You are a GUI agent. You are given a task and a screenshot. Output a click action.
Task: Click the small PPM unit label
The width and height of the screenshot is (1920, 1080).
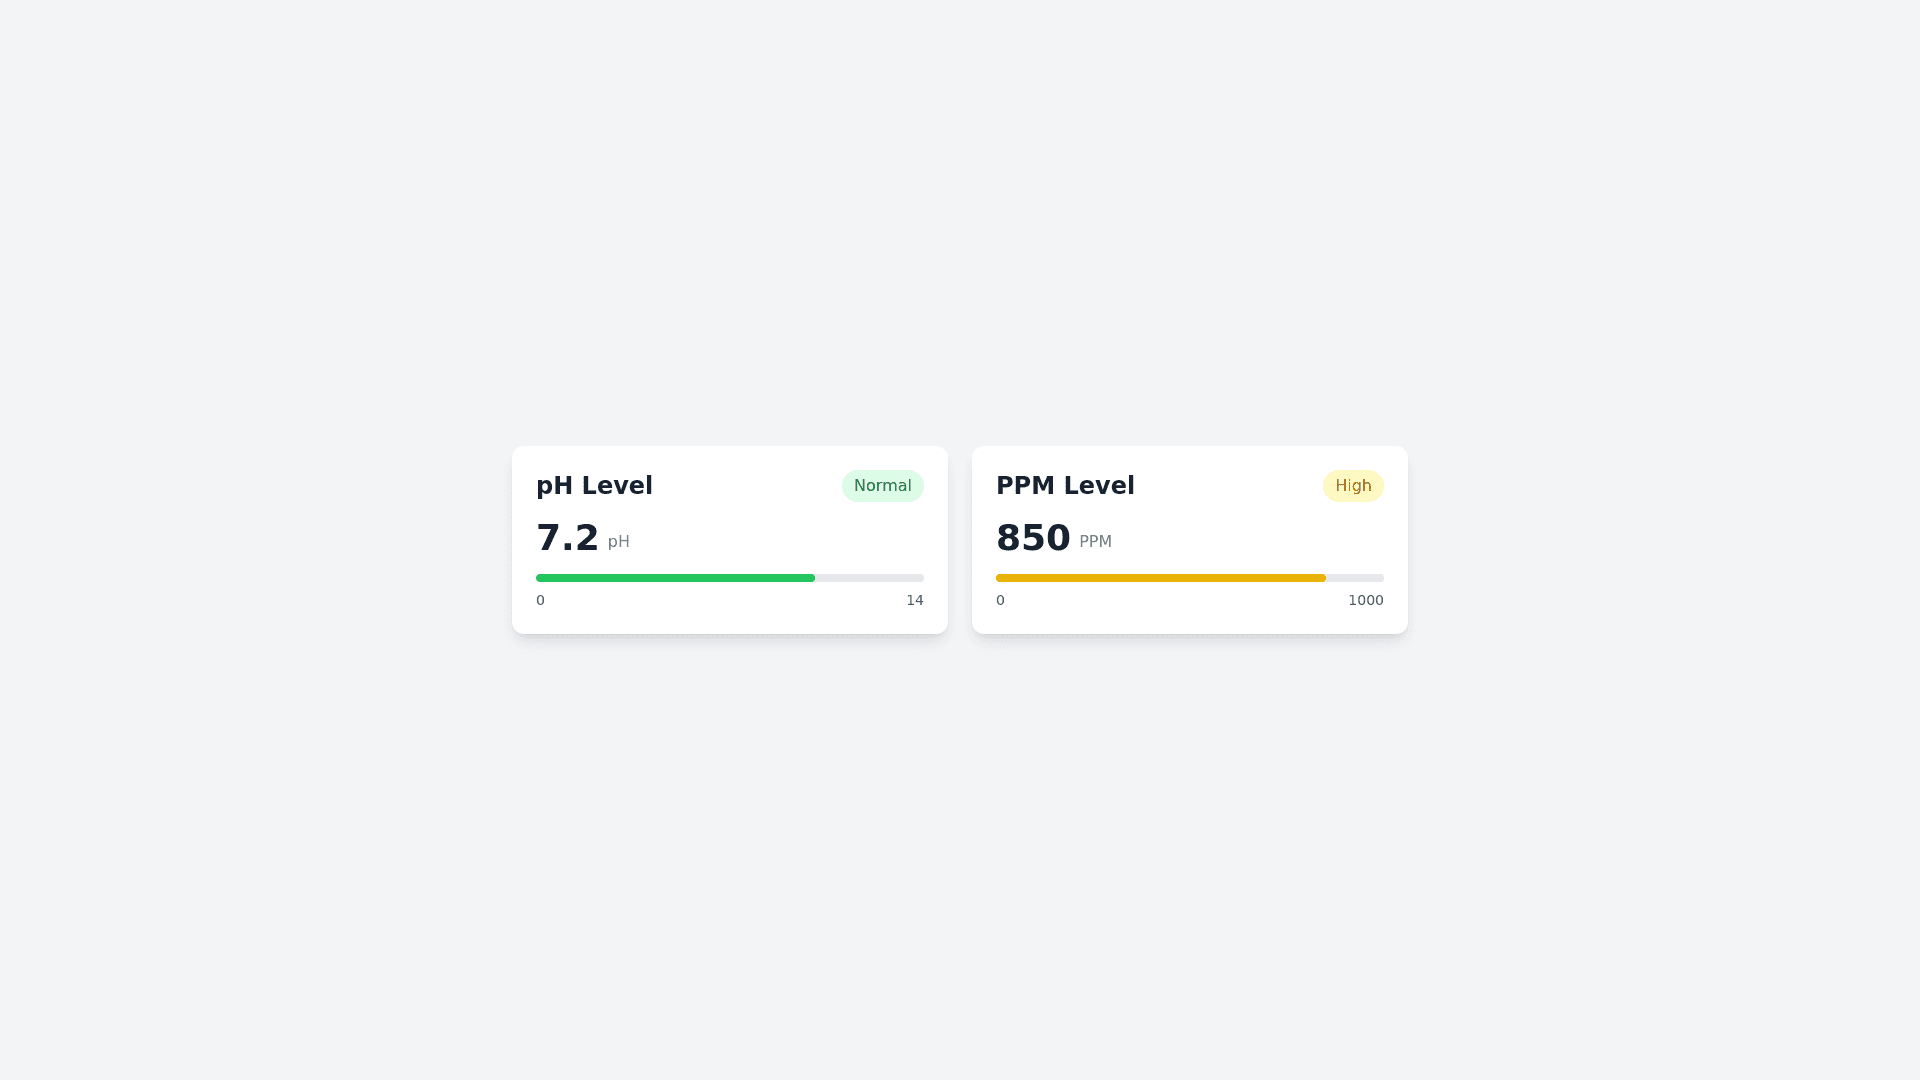(x=1095, y=542)
